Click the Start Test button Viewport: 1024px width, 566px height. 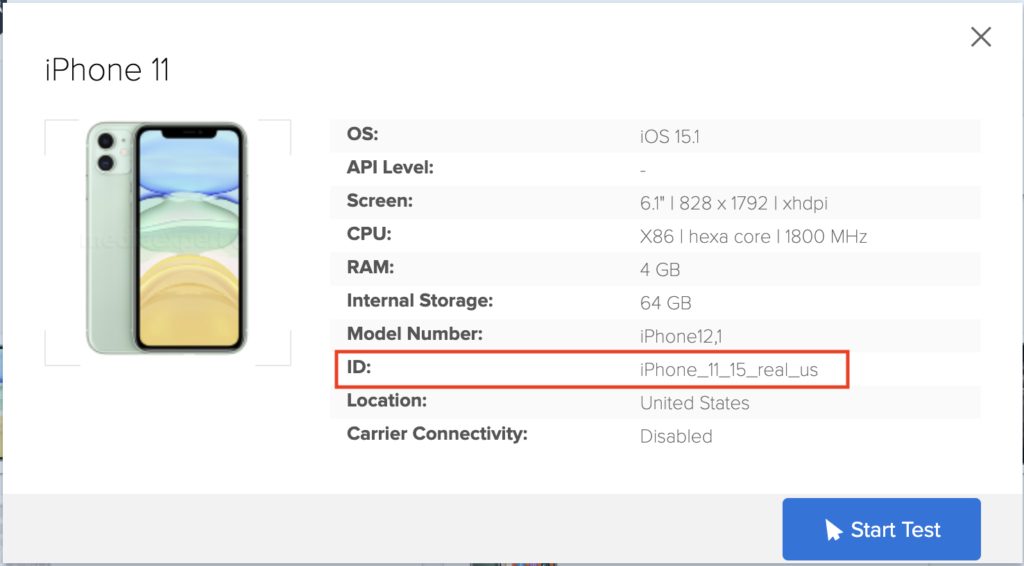click(x=882, y=529)
